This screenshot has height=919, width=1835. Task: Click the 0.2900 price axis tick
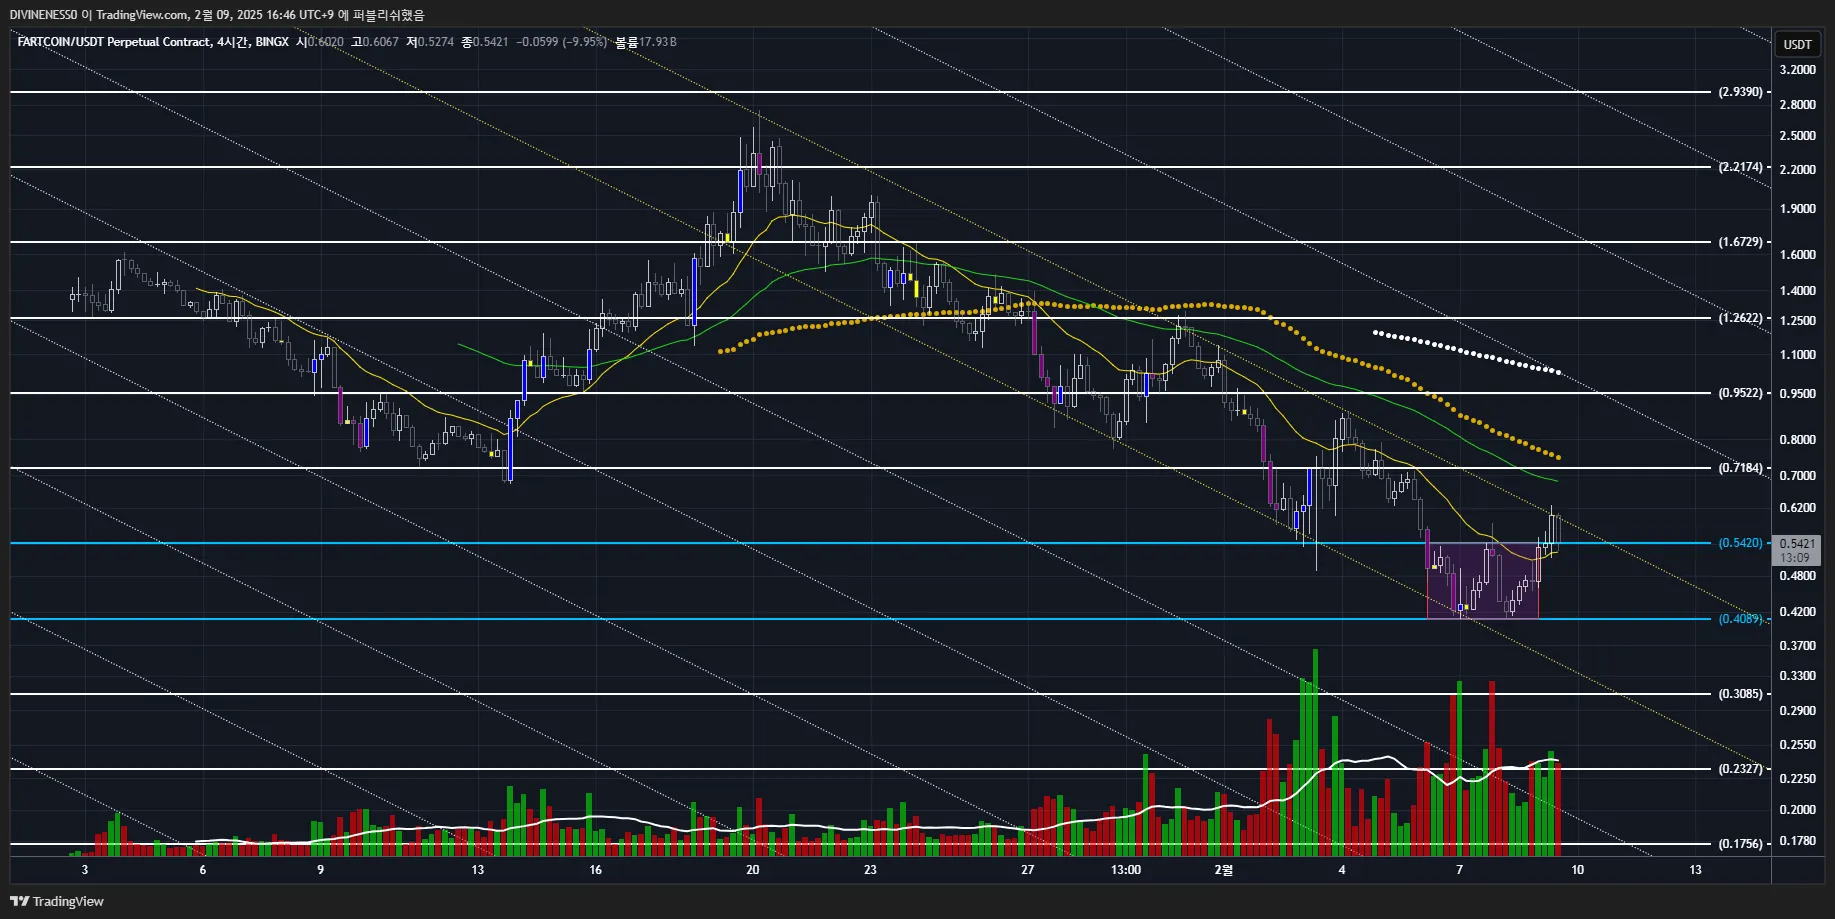click(x=1797, y=711)
